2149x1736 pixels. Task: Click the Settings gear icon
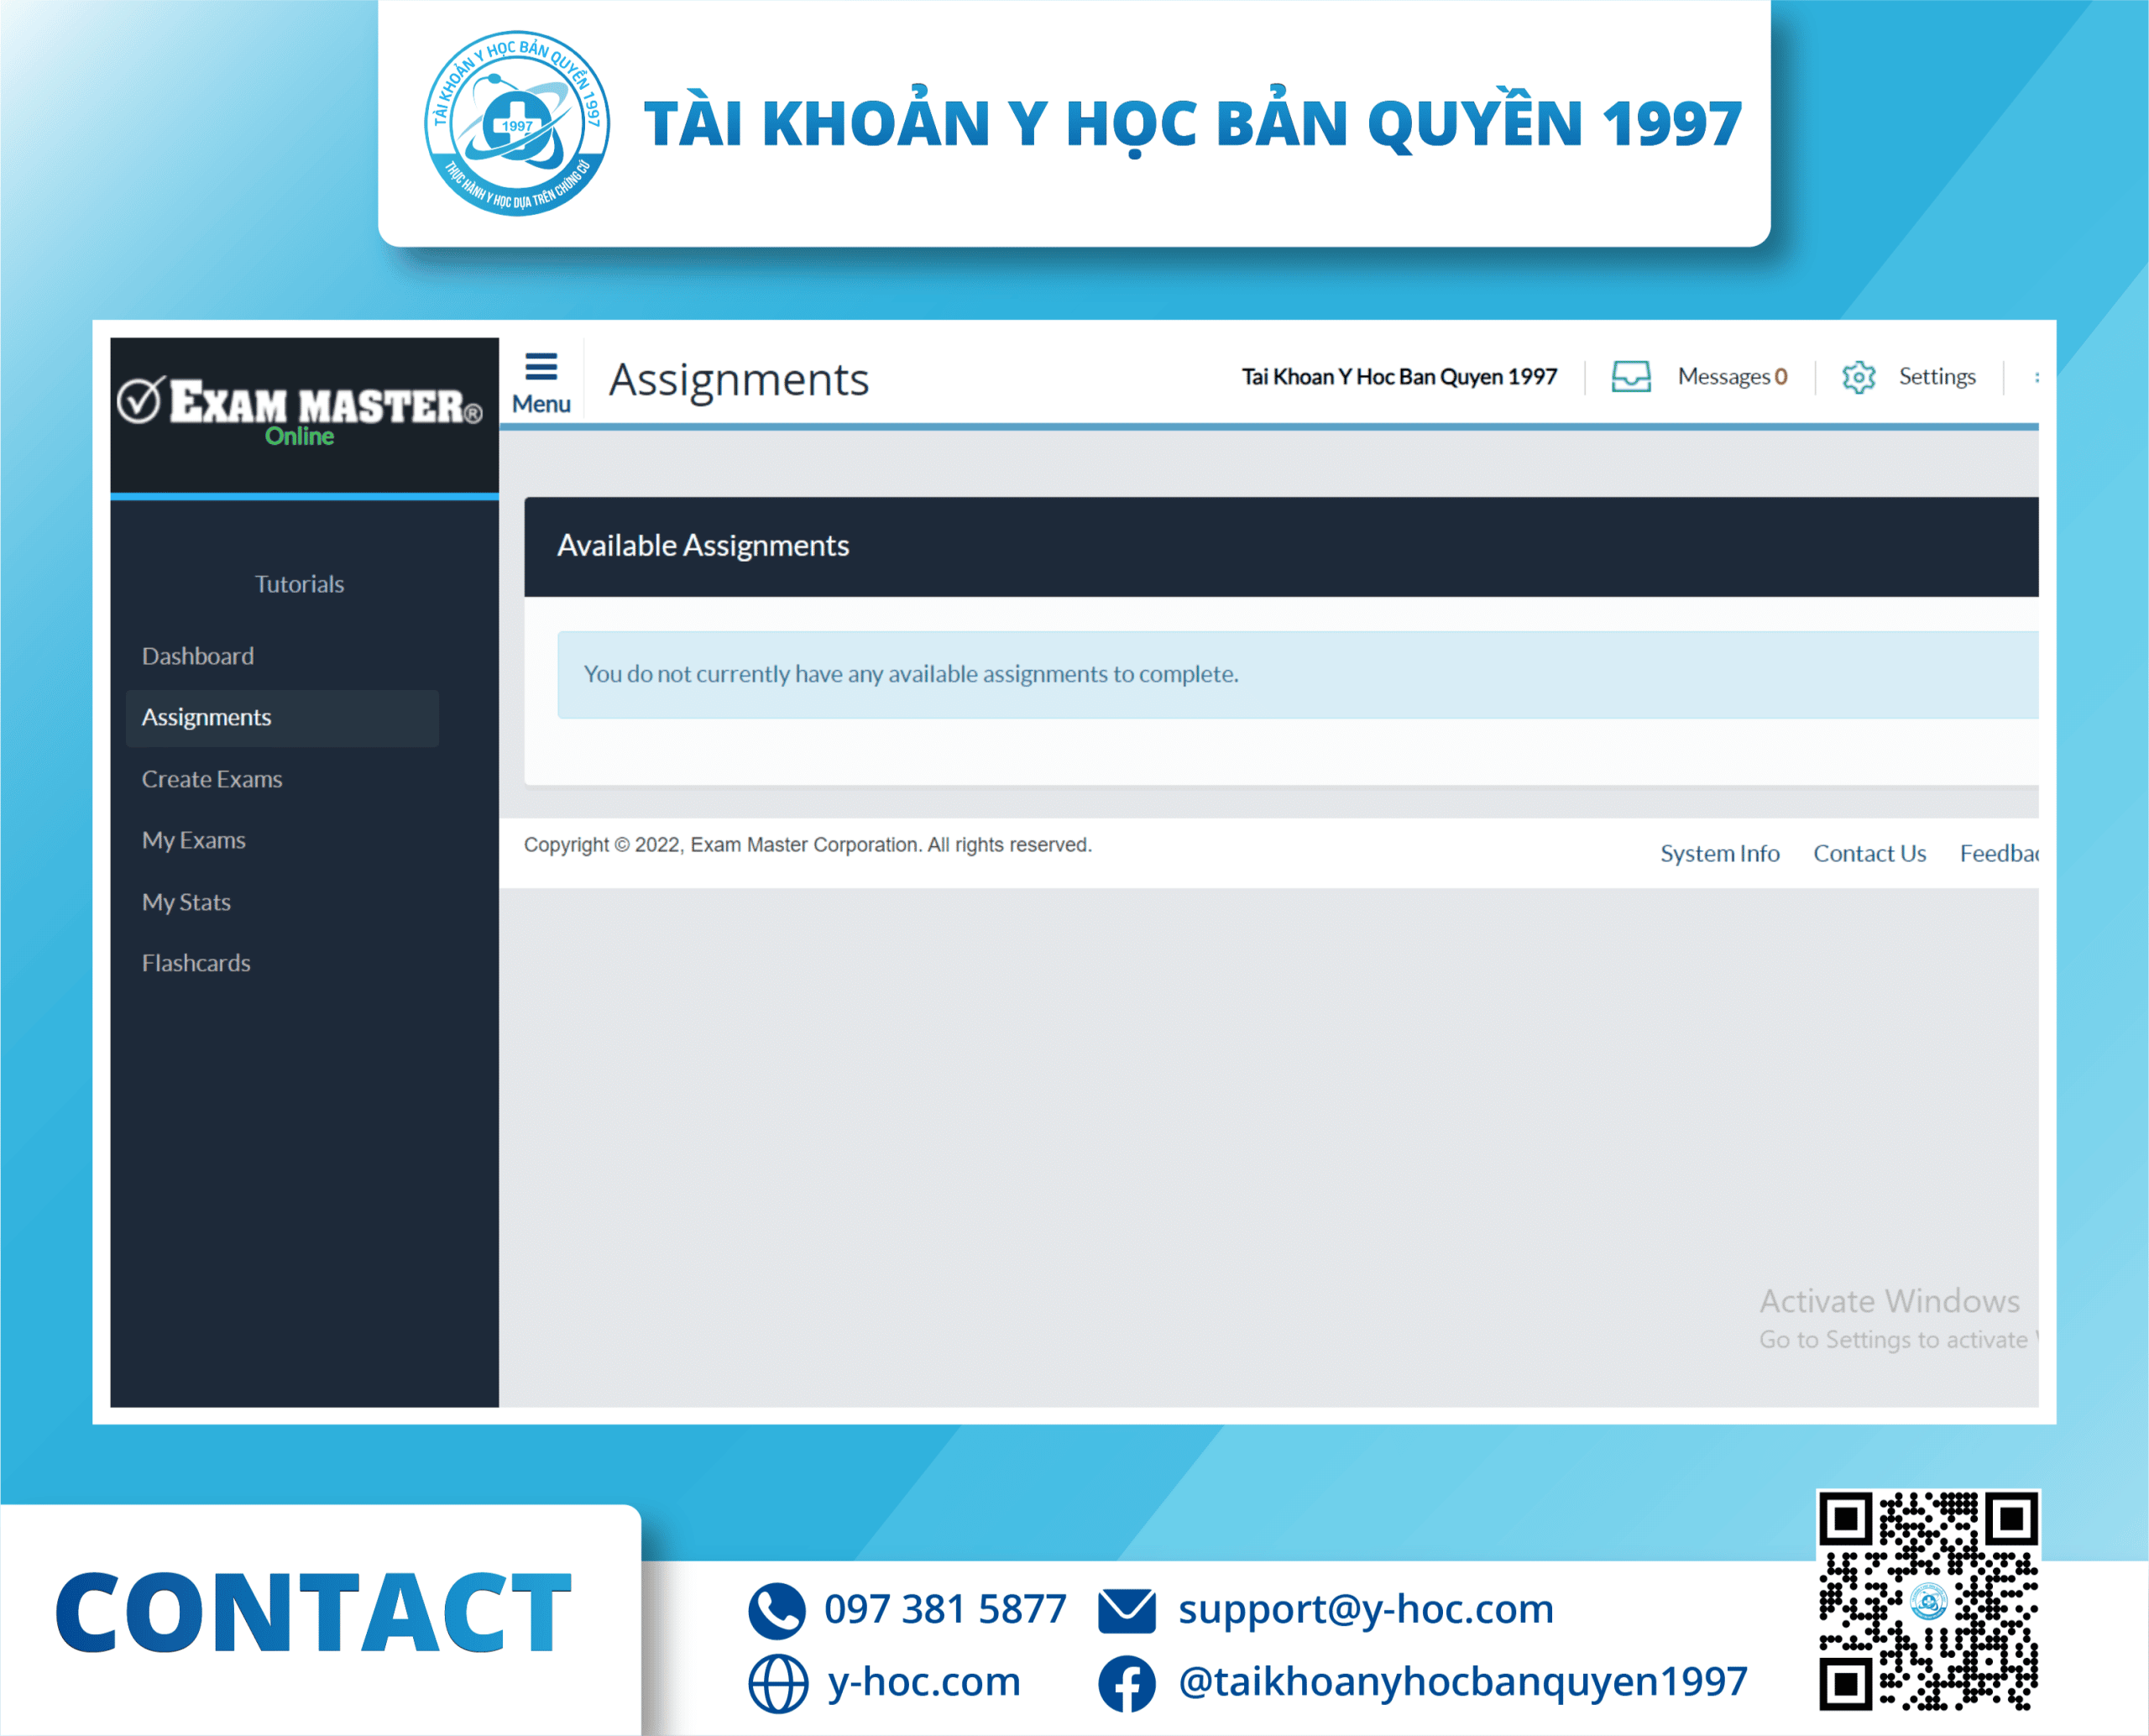[1858, 377]
